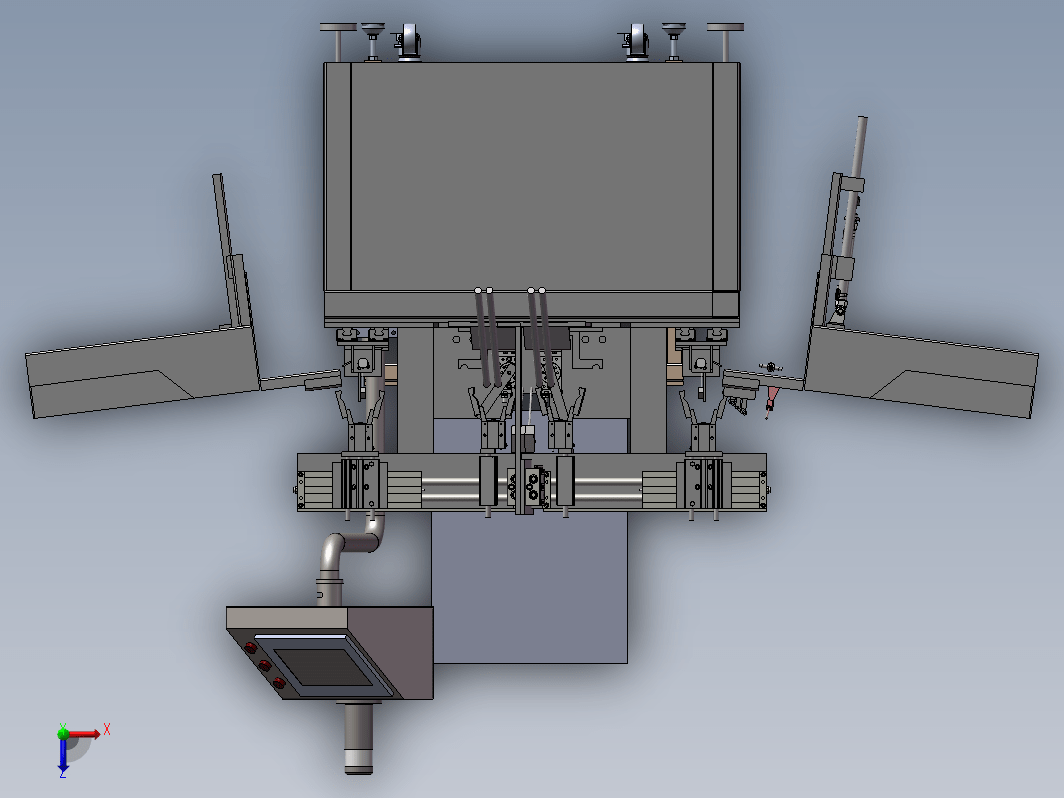This screenshot has width=1064, height=798.
Task: Click the red X axis arrow of the triad
Action: [84, 734]
